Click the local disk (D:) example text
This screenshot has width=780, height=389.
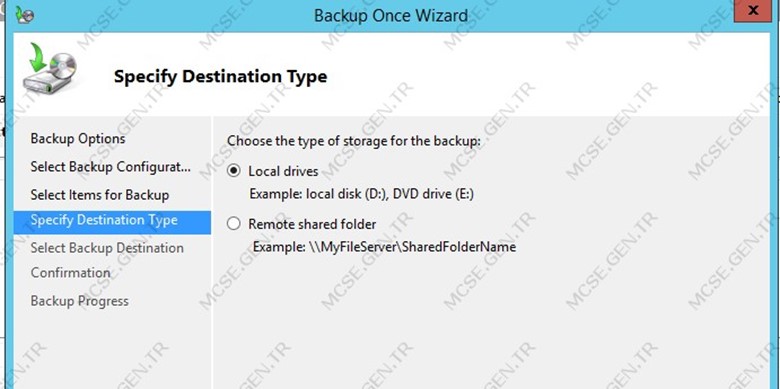pyautogui.click(x=319, y=194)
